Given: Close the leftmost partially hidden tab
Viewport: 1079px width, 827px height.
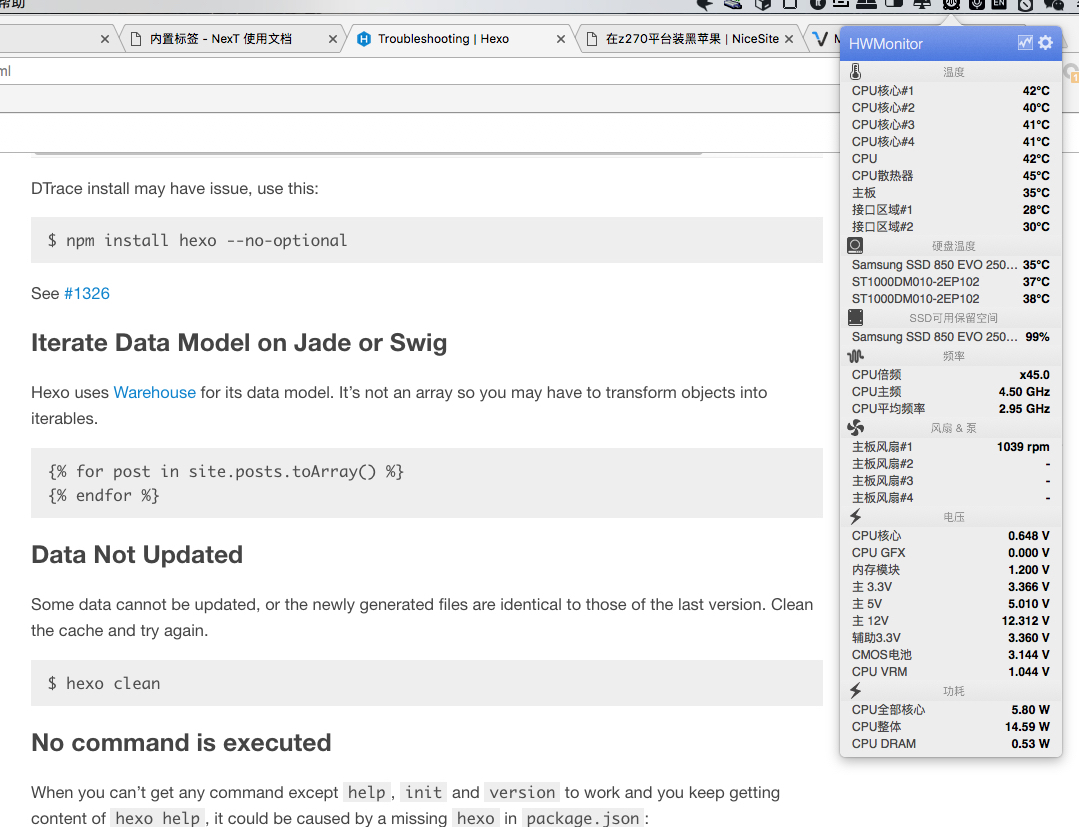Looking at the screenshot, I should tap(105, 39).
